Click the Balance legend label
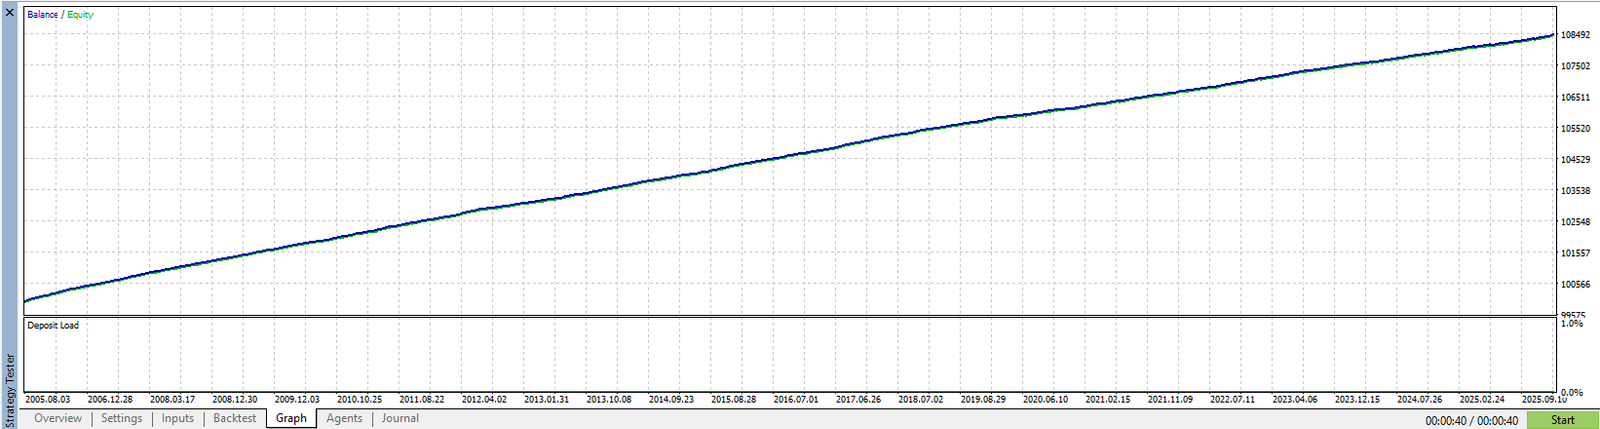 click(42, 15)
